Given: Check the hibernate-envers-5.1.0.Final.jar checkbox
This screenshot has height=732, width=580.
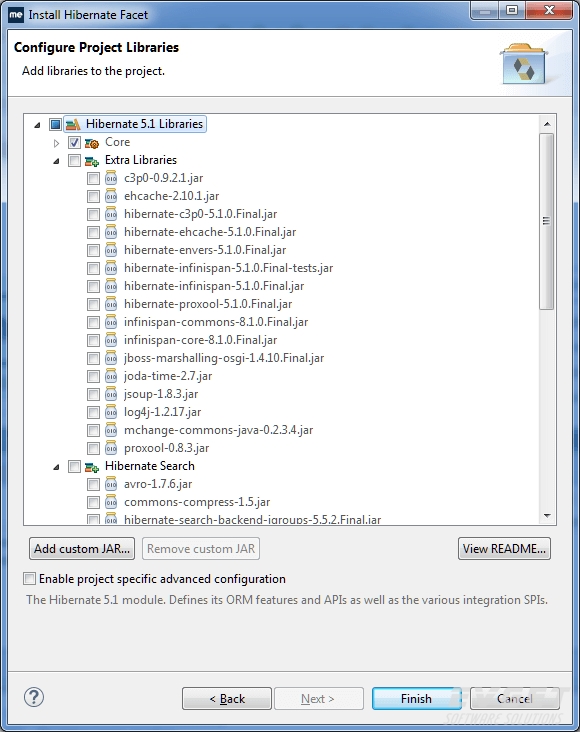Looking at the screenshot, I should pos(93,250).
